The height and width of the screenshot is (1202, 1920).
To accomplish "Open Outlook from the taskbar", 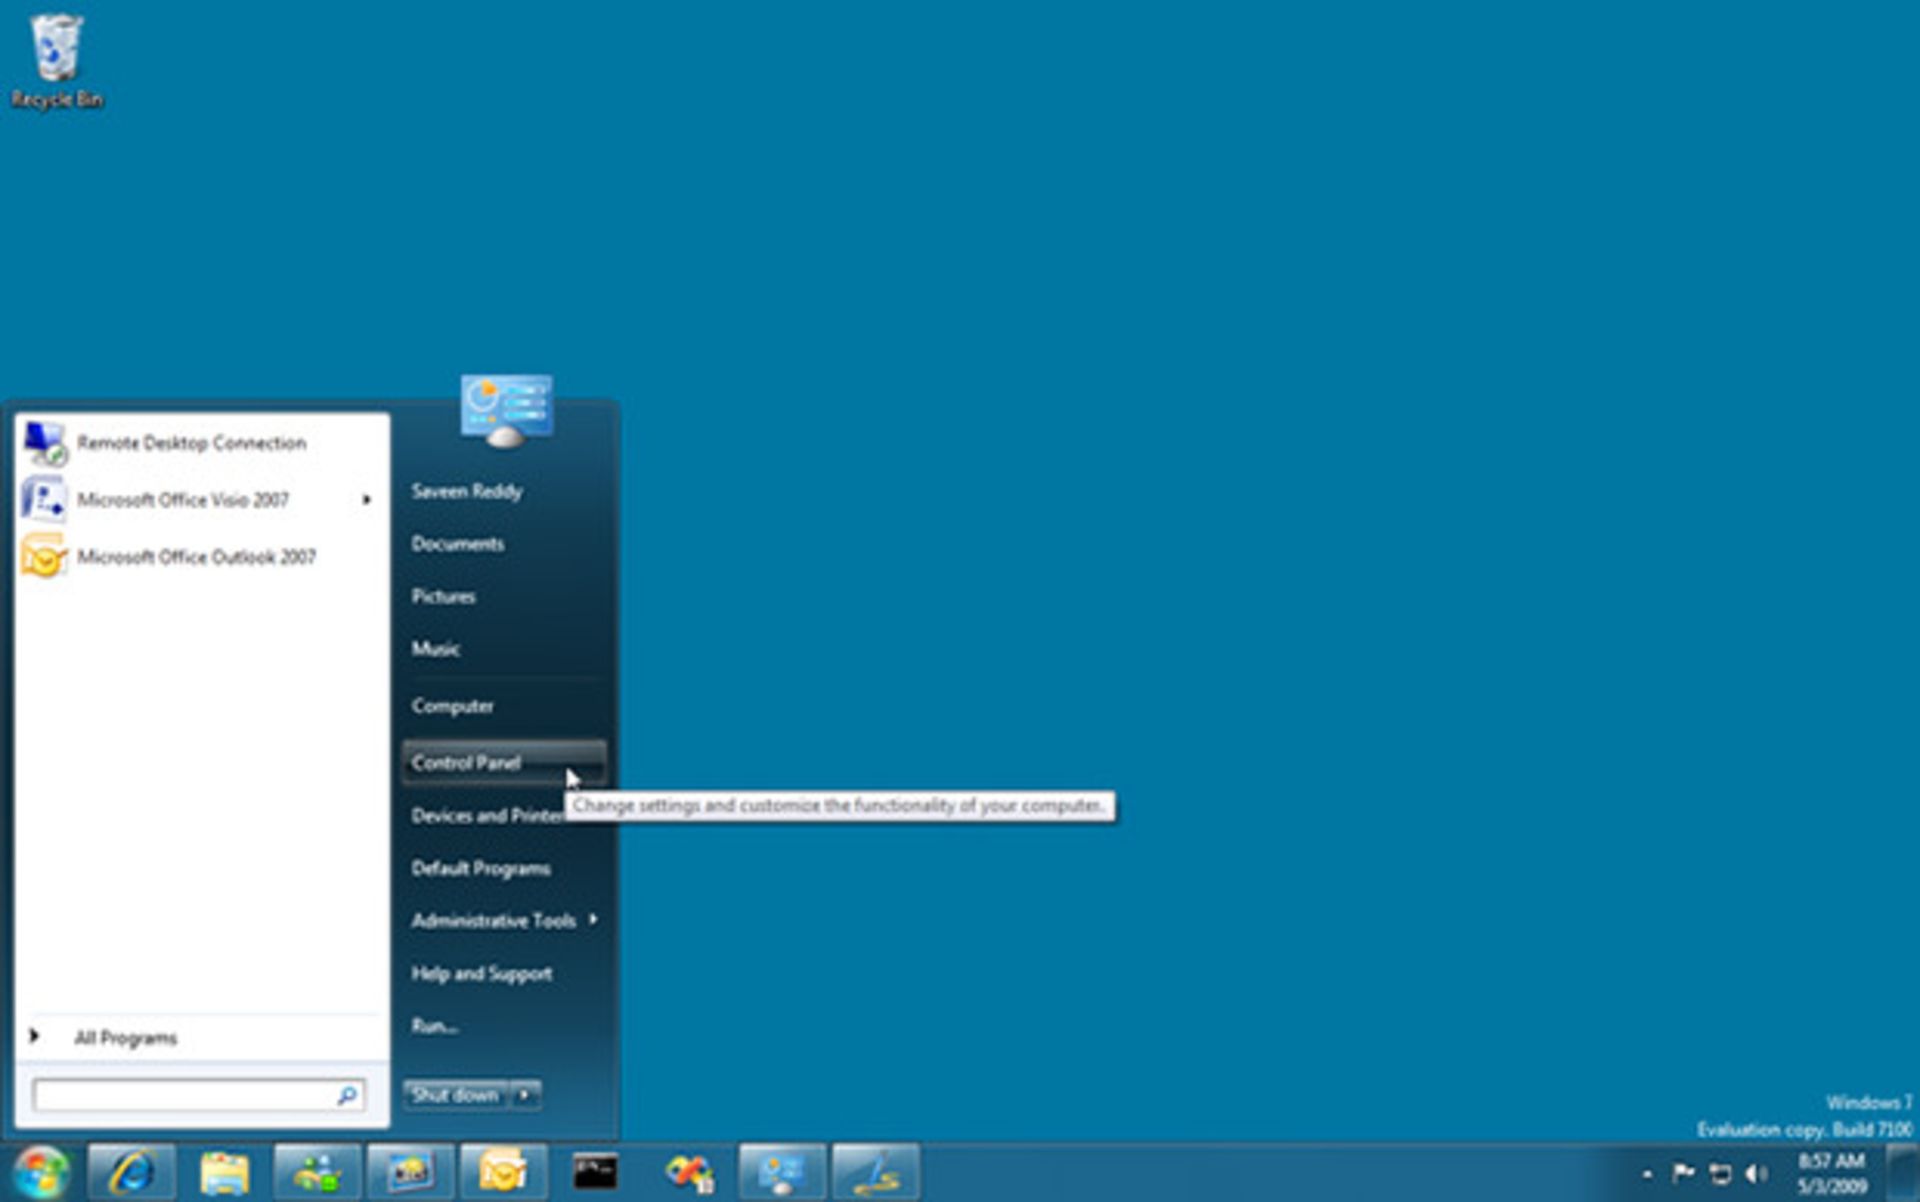I will point(500,1172).
